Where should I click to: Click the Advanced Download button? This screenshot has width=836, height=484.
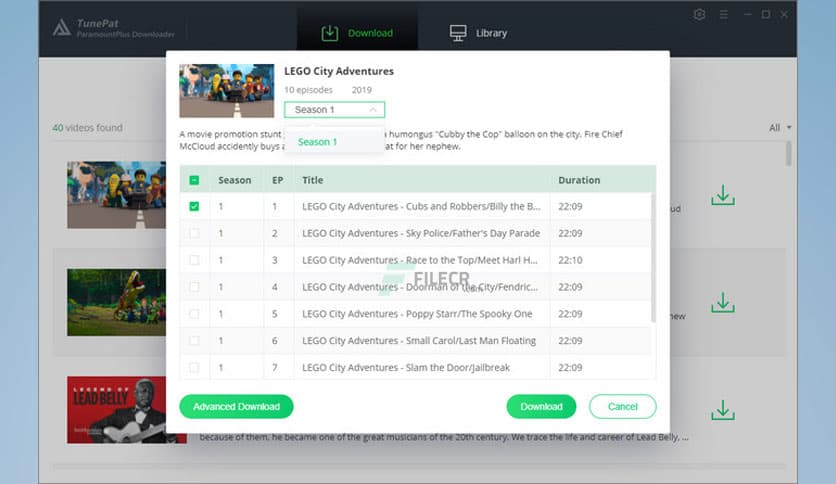click(236, 407)
